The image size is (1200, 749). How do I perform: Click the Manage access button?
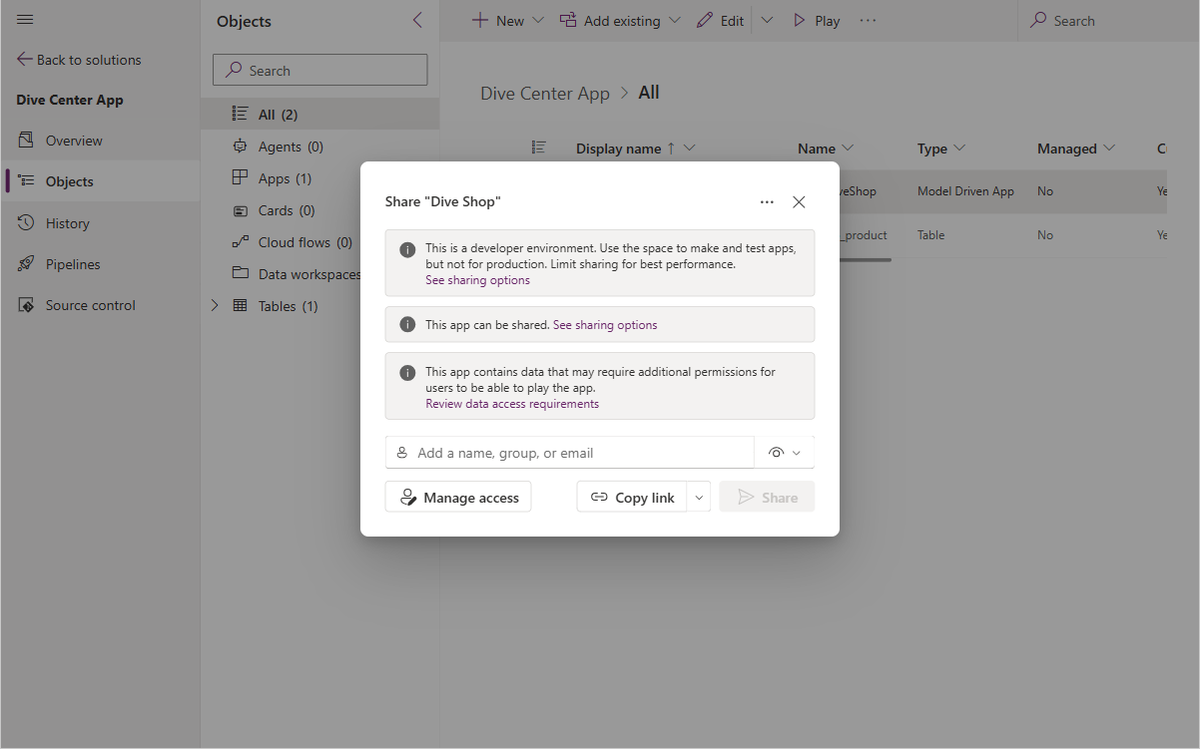(458, 497)
